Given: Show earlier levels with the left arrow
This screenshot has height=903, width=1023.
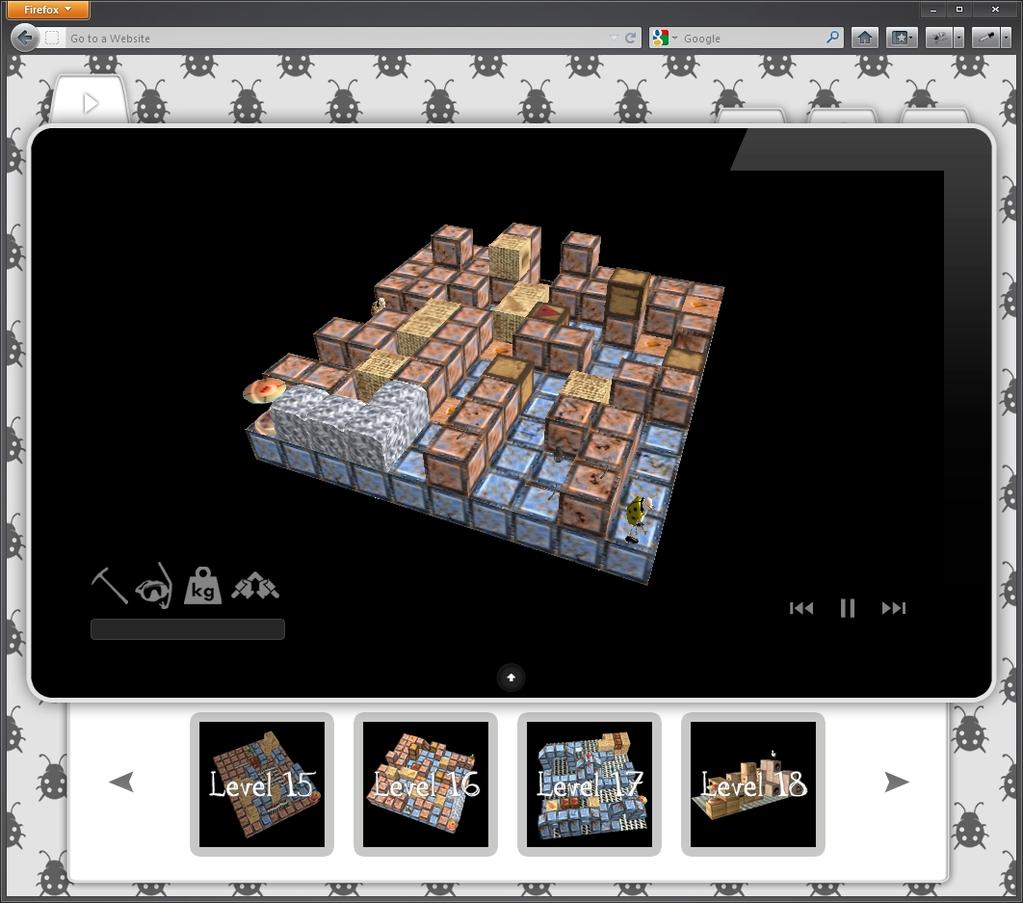Looking at the screenshot, I should click(x=122, y=781).
